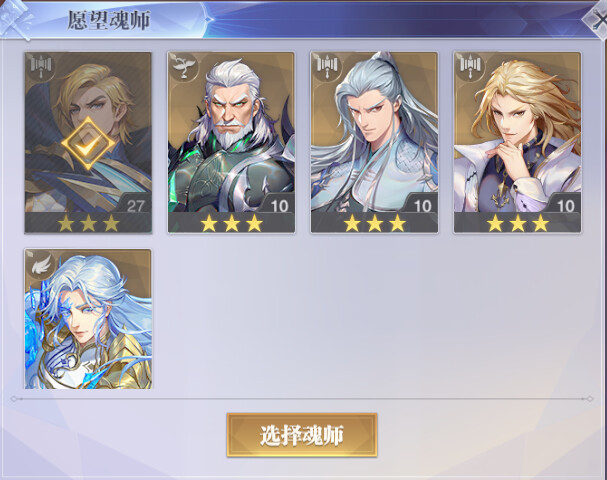Viewport: 607px width, 480px height.
Task: Toggle the golden checkmark on blond hero
Action: pos(88,144)
